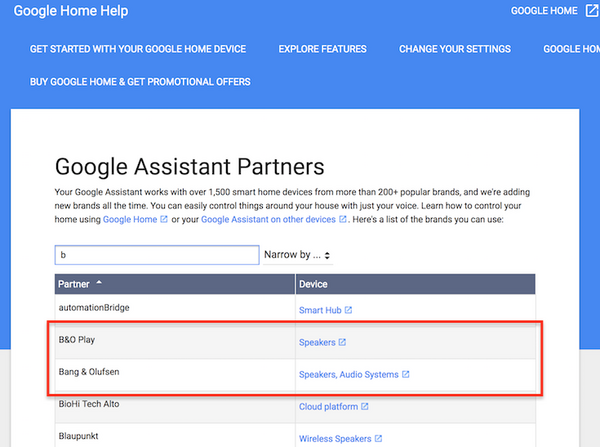
Task: Click external icon after Assistant on other devices
Action: point(343,219)
